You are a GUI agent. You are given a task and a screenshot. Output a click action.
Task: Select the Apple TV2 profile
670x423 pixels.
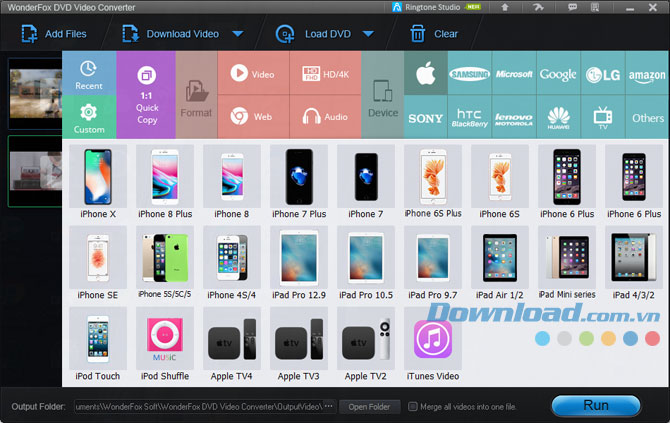point(366,344)
